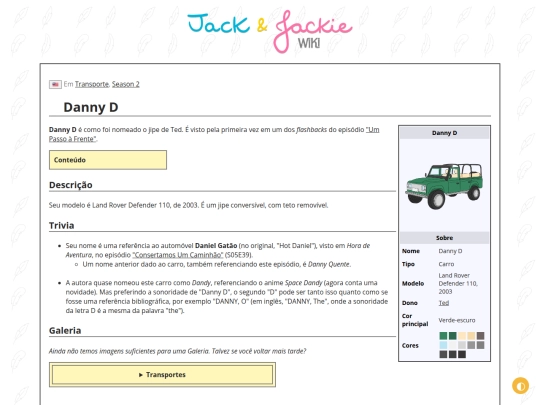
Task: Select the light blue color swatch
Action: point(443,345)
